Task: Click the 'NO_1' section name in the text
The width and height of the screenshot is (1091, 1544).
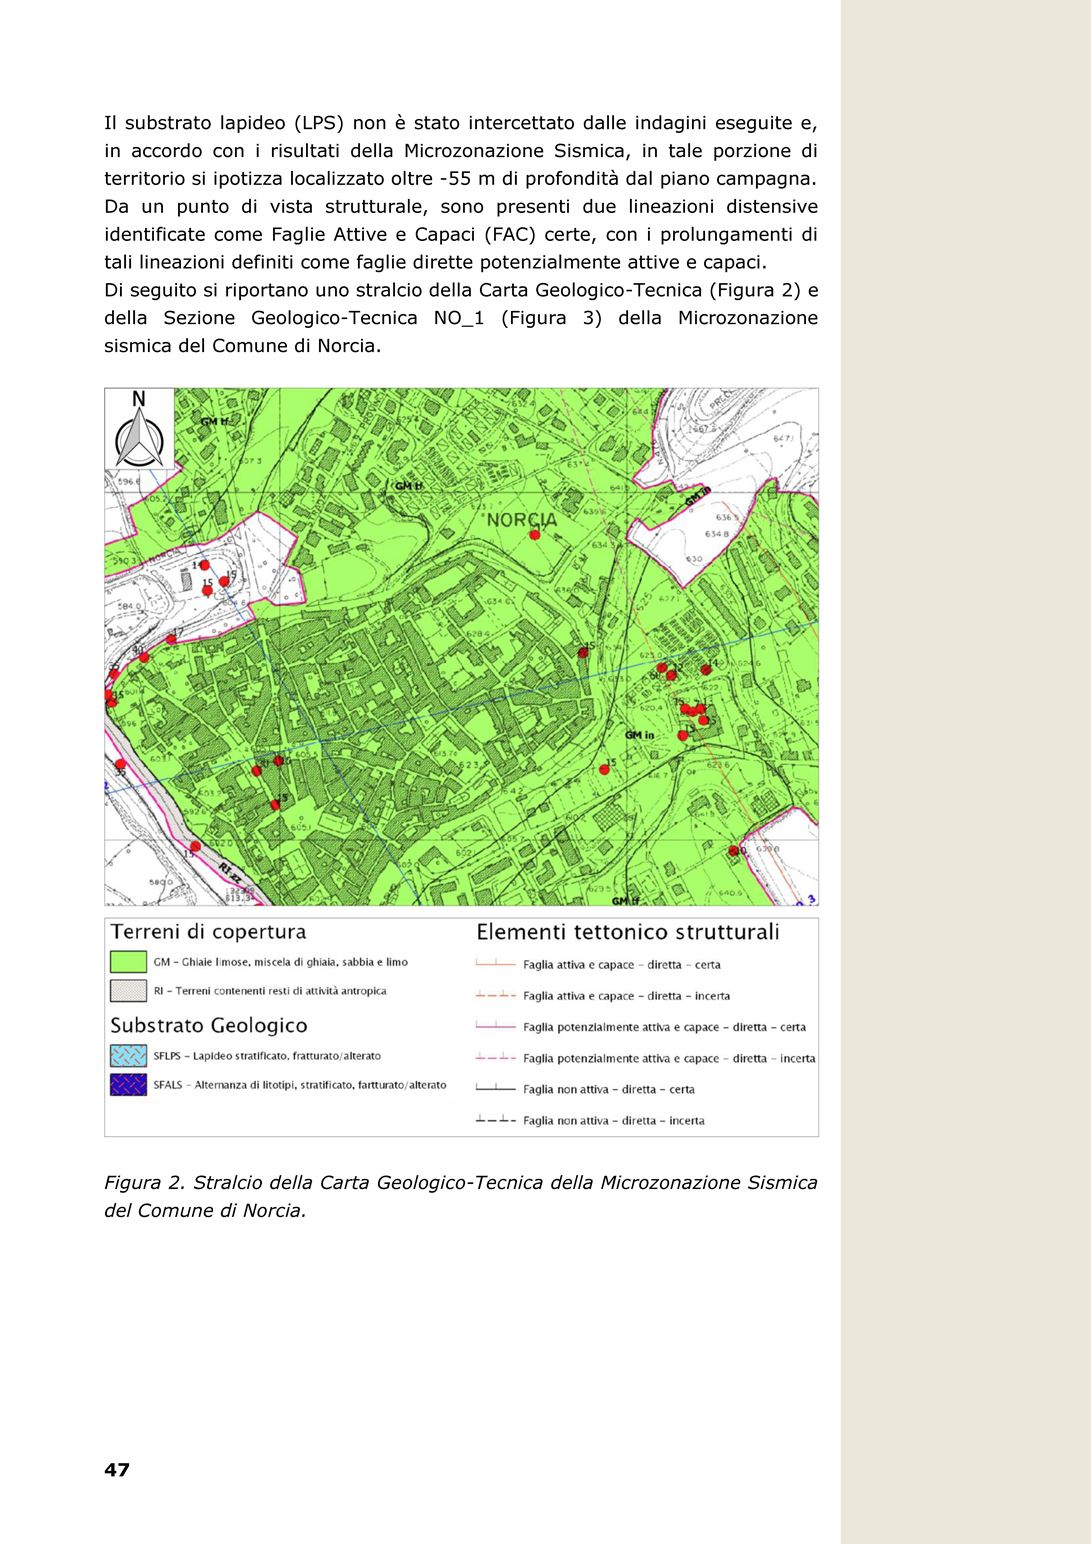Action: click(x=459, y=318)
